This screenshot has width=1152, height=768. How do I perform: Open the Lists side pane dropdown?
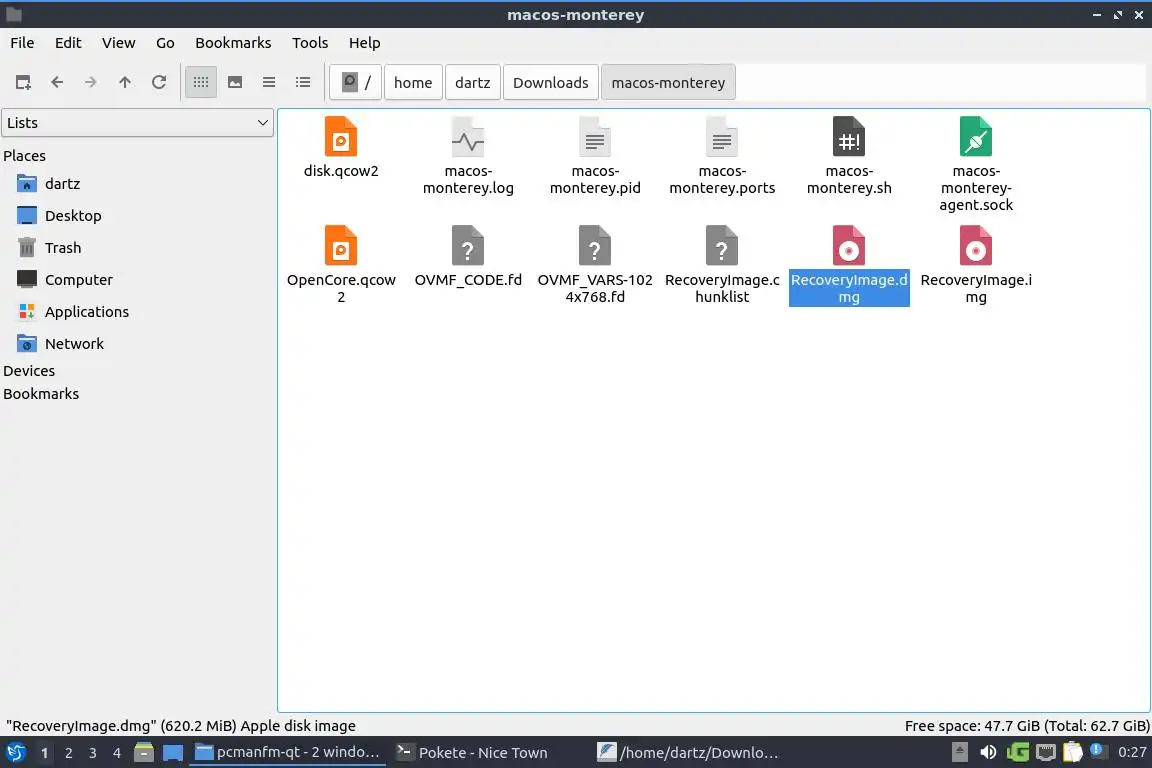click(x=137, y=123)
